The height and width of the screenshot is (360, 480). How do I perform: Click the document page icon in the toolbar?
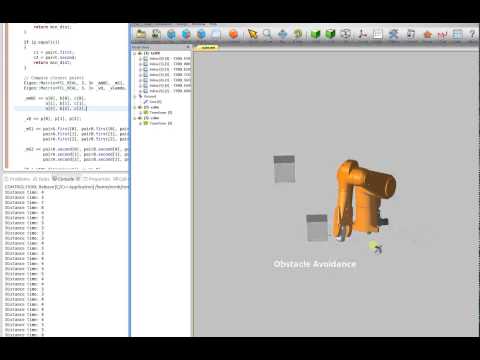(x=411, y=34)
